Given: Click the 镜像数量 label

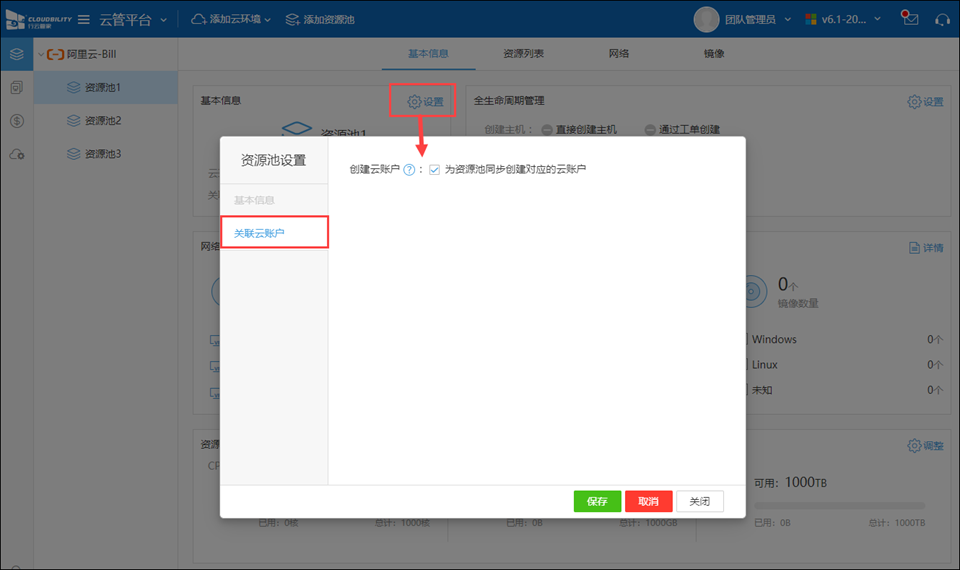Looking at the screenshot, I should point(798,304).
